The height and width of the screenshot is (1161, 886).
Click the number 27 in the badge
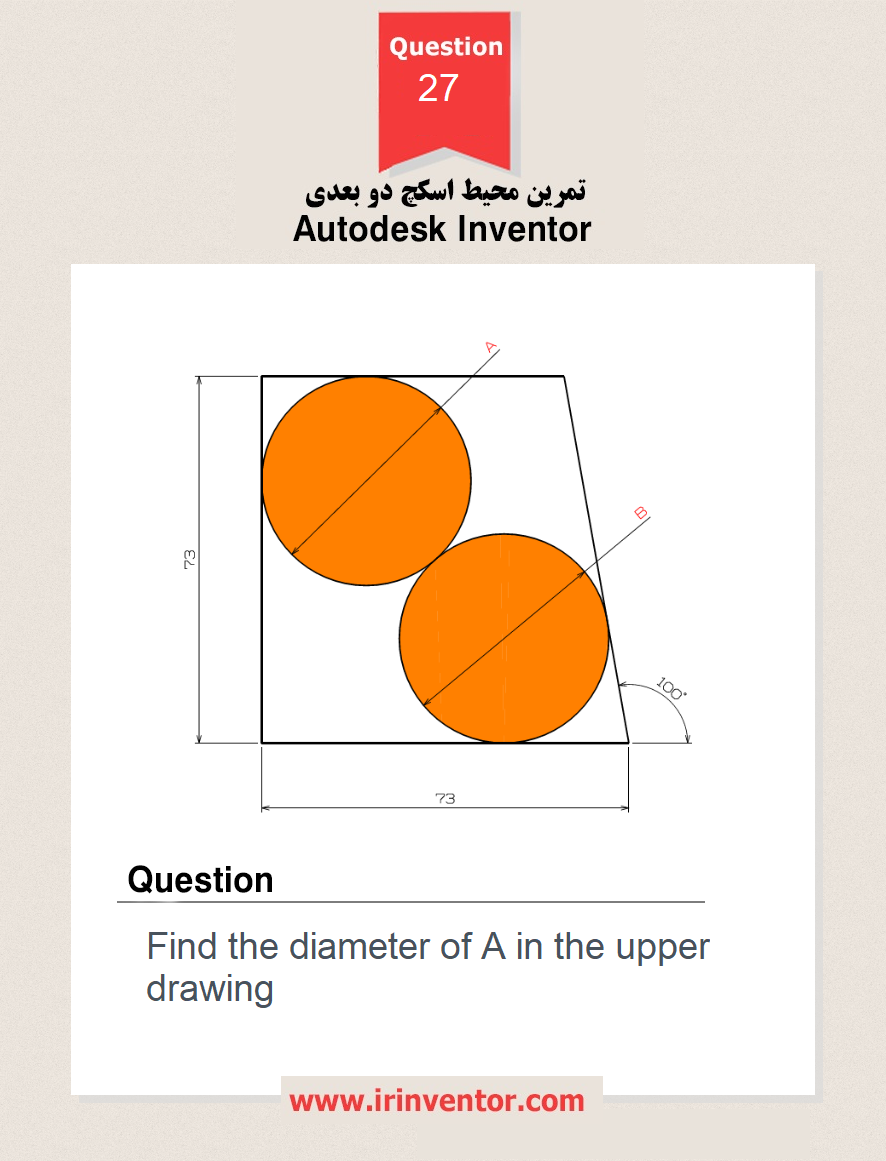(x=438, y=88)
